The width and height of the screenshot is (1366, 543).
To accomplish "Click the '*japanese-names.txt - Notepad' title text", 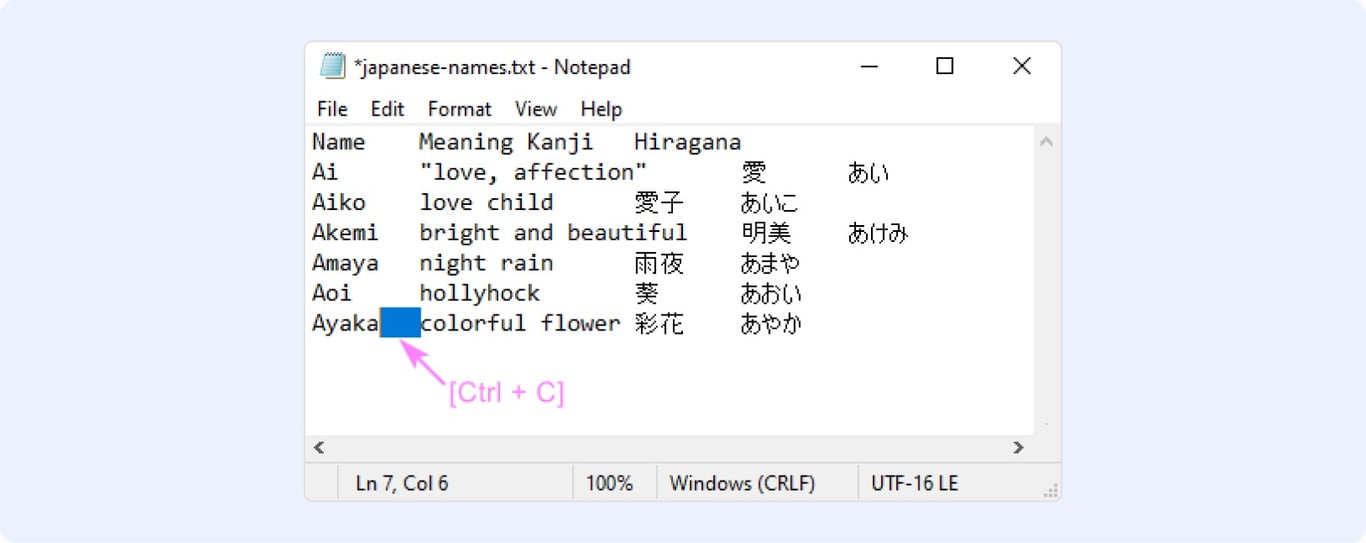I will 492,67.
